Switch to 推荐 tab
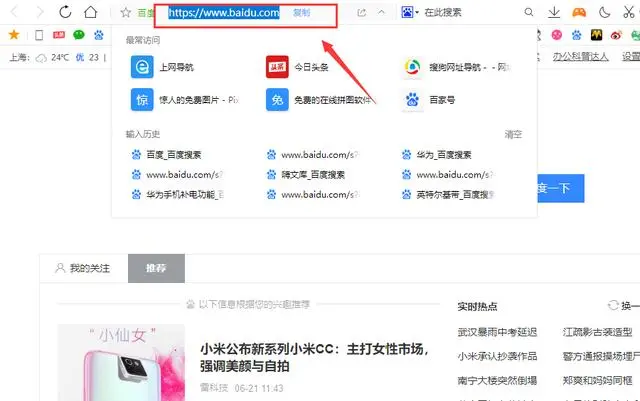The image size is (640, 401). pyautogui.click(x=156, y=268)
